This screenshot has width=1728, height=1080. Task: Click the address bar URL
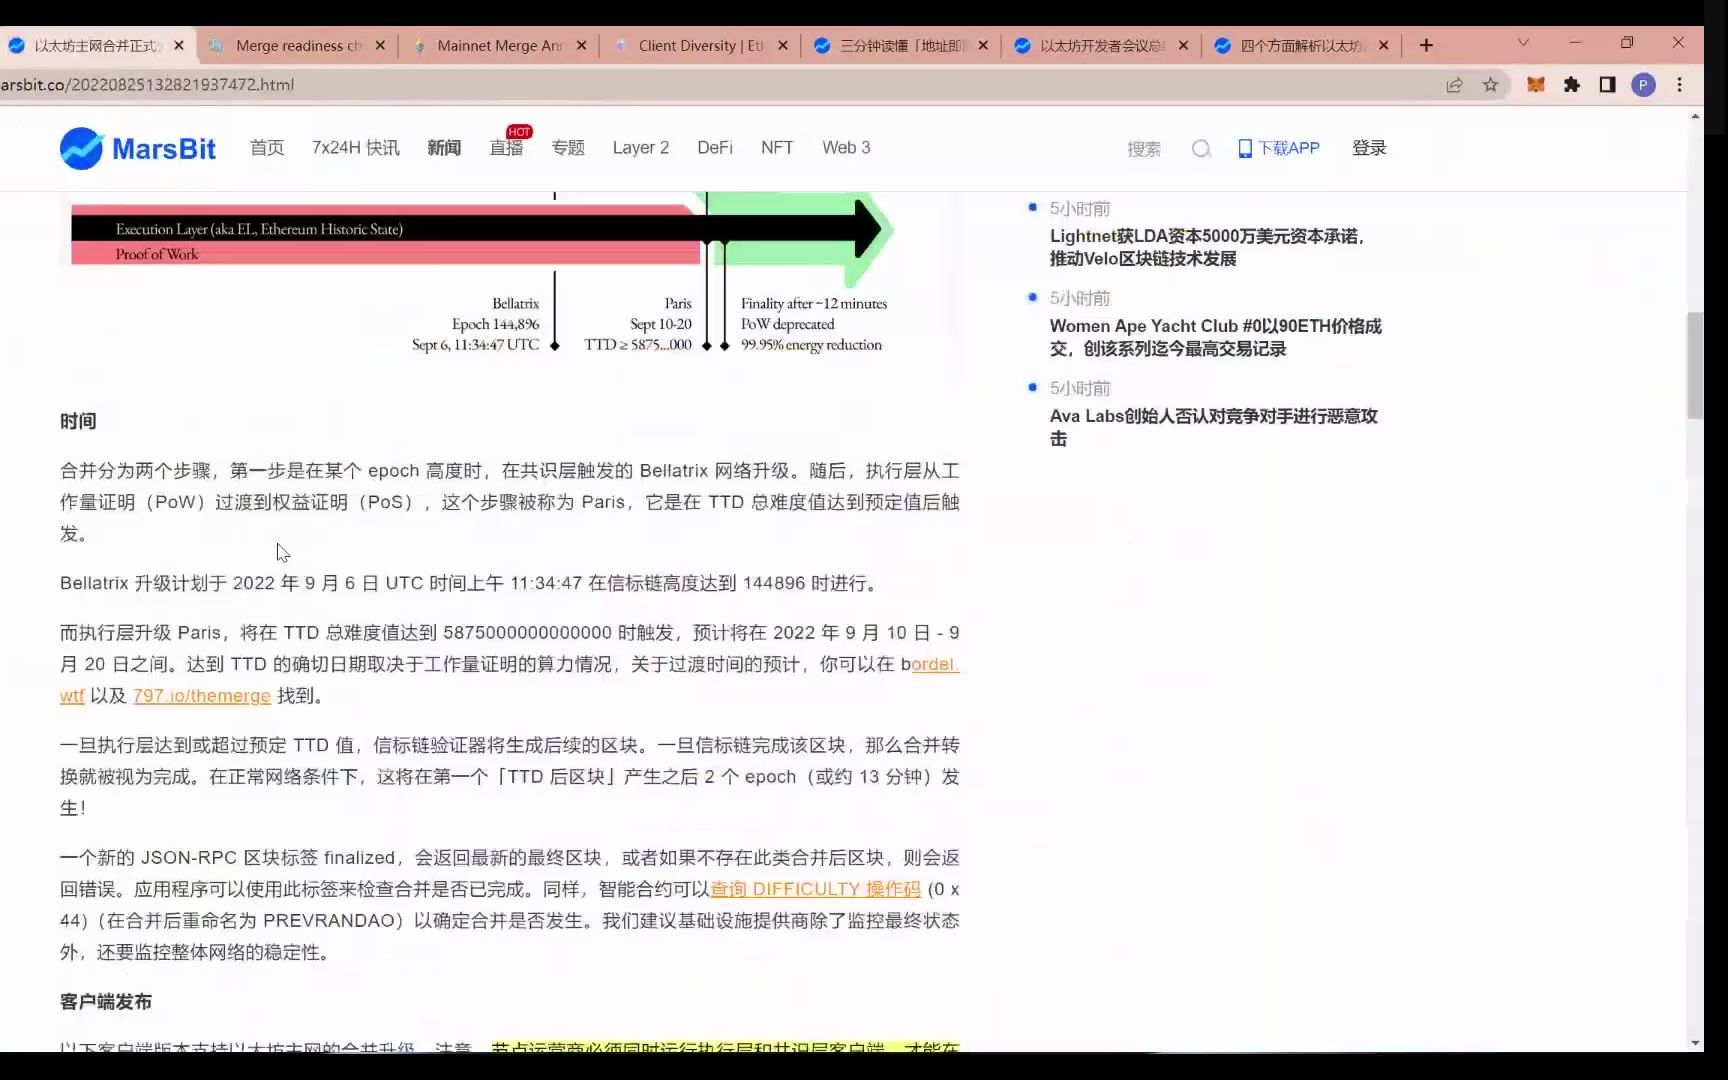tap(148, 85)
